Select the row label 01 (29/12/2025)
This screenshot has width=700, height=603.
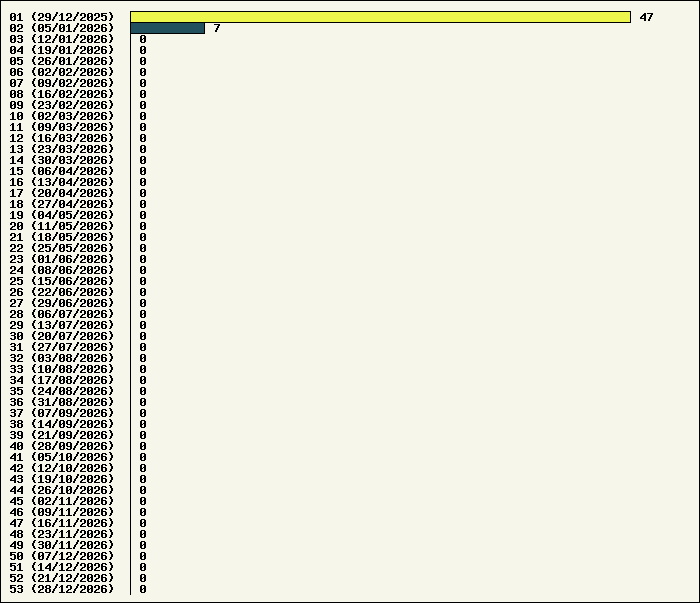(62, 17)
